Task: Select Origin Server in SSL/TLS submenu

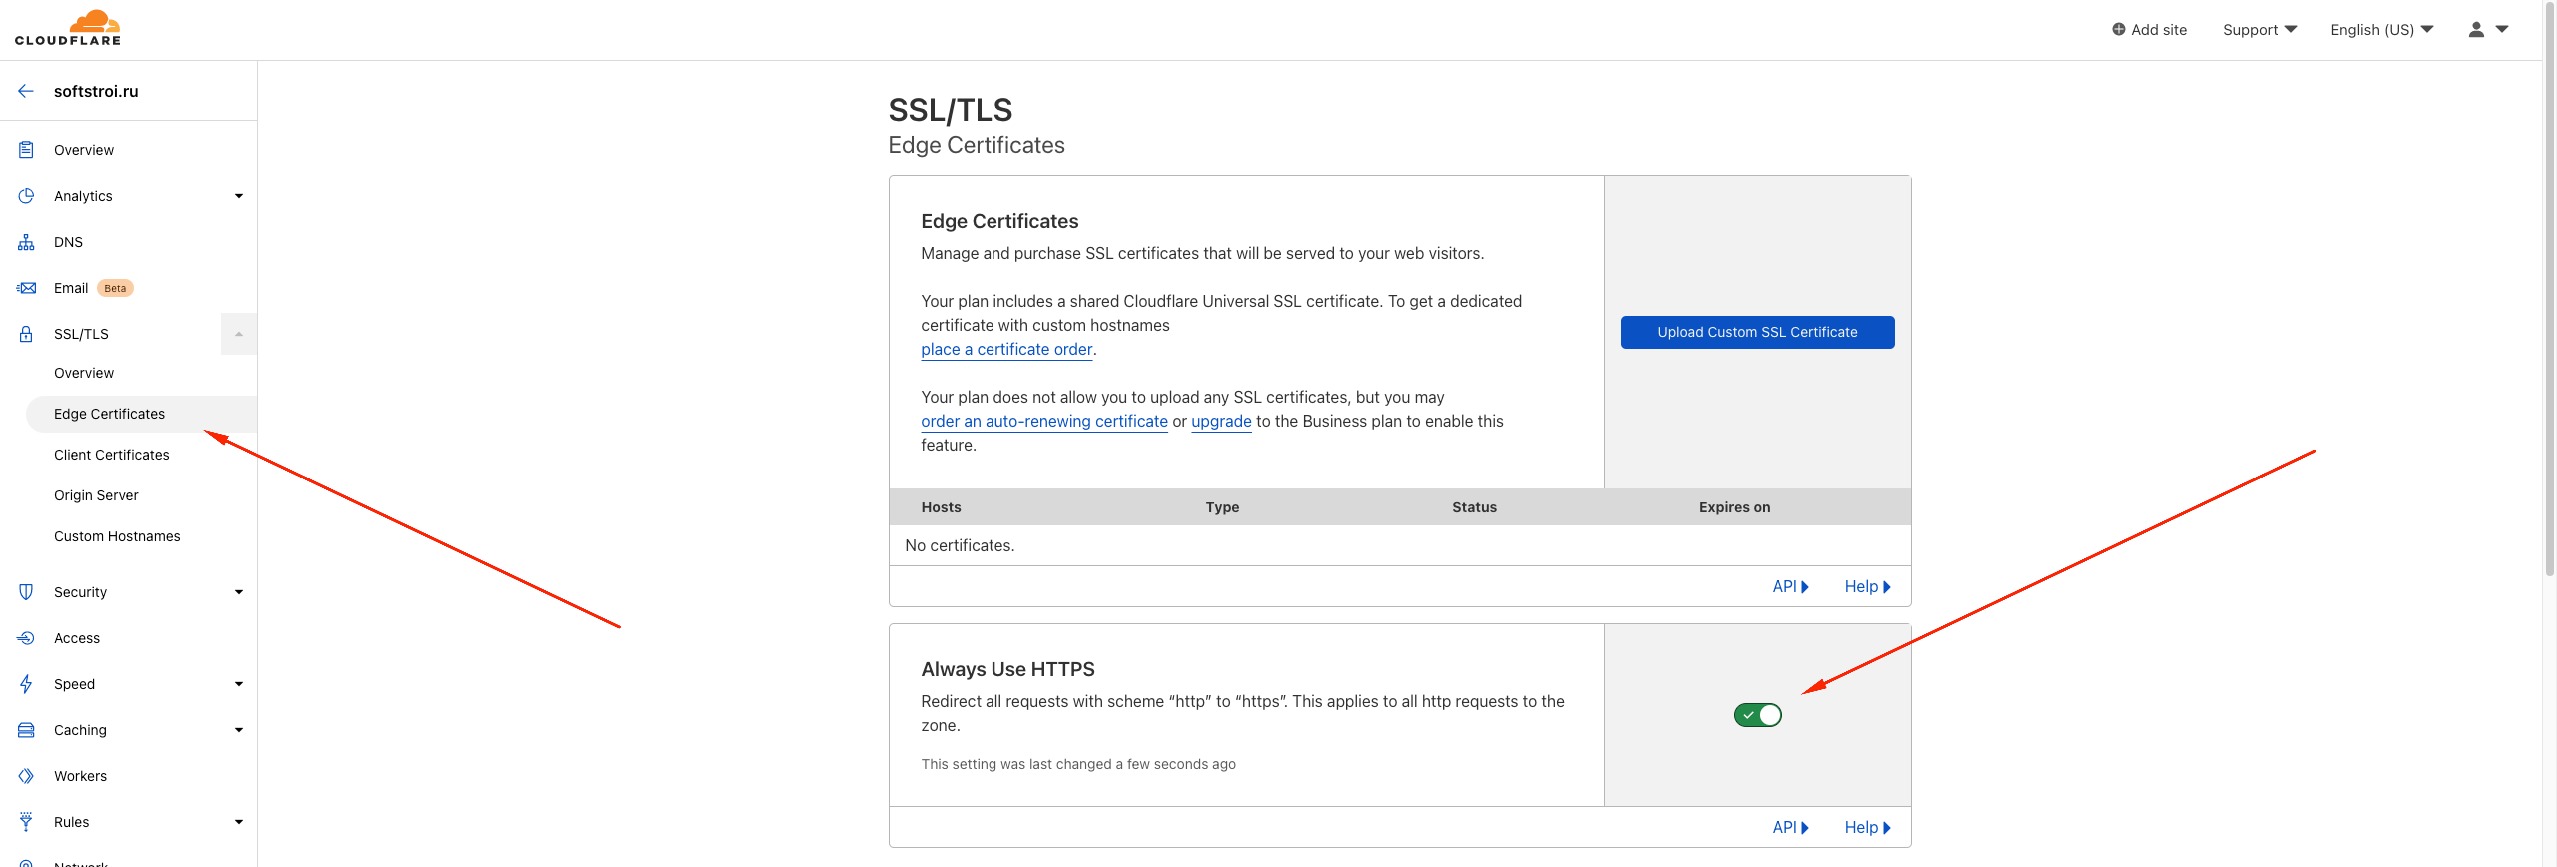Action: pyautogui.click(x=96, y=495)
